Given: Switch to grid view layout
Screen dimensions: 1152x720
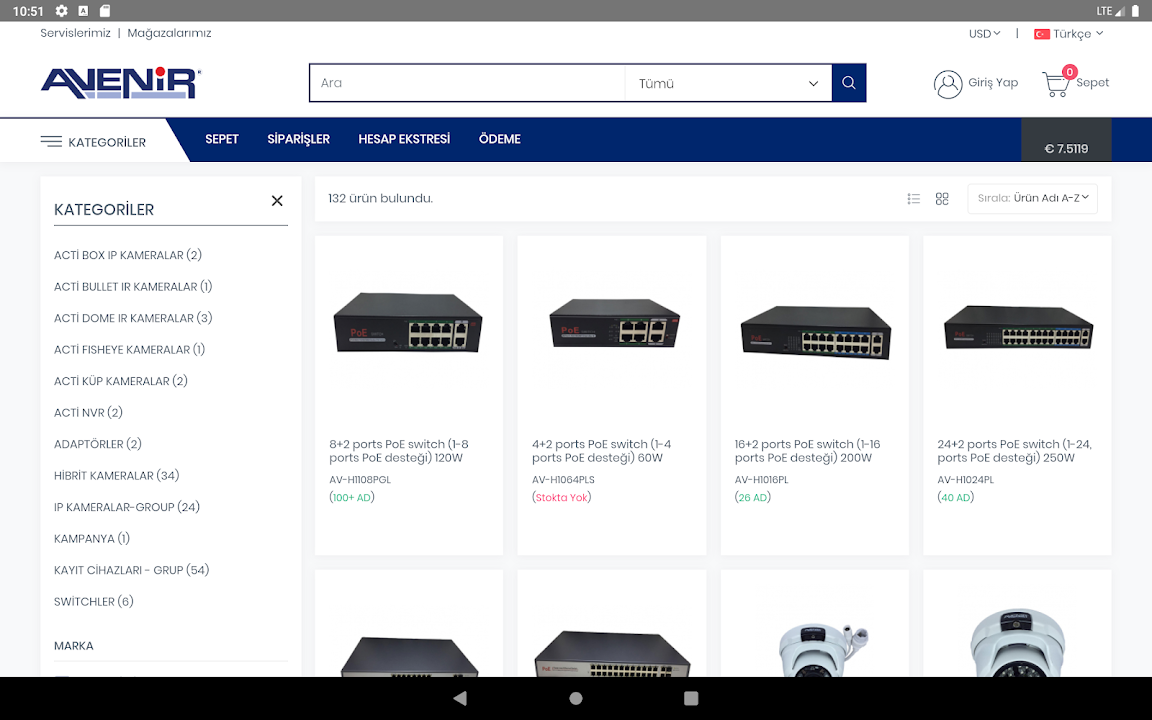Looking at the screenshot, I should (942, 199).
